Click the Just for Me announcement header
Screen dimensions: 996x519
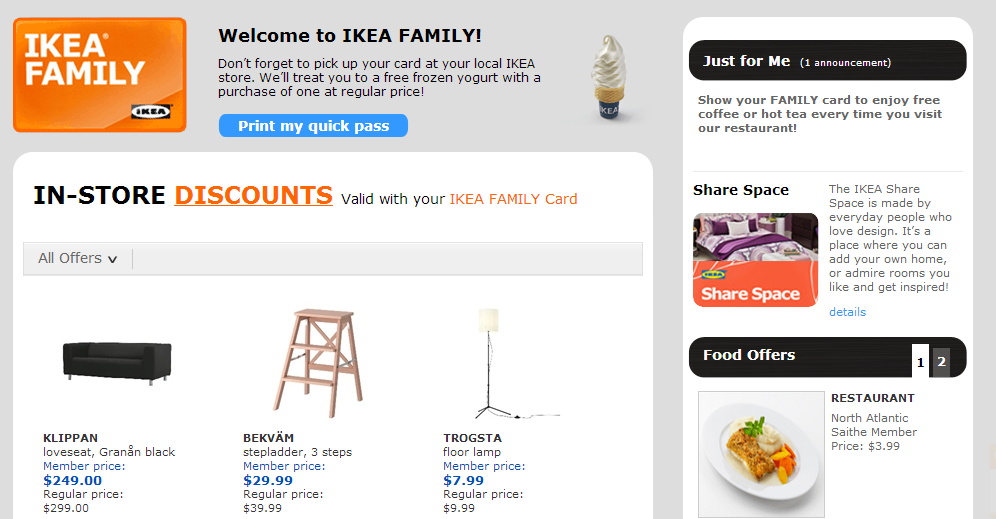(795, 61)
